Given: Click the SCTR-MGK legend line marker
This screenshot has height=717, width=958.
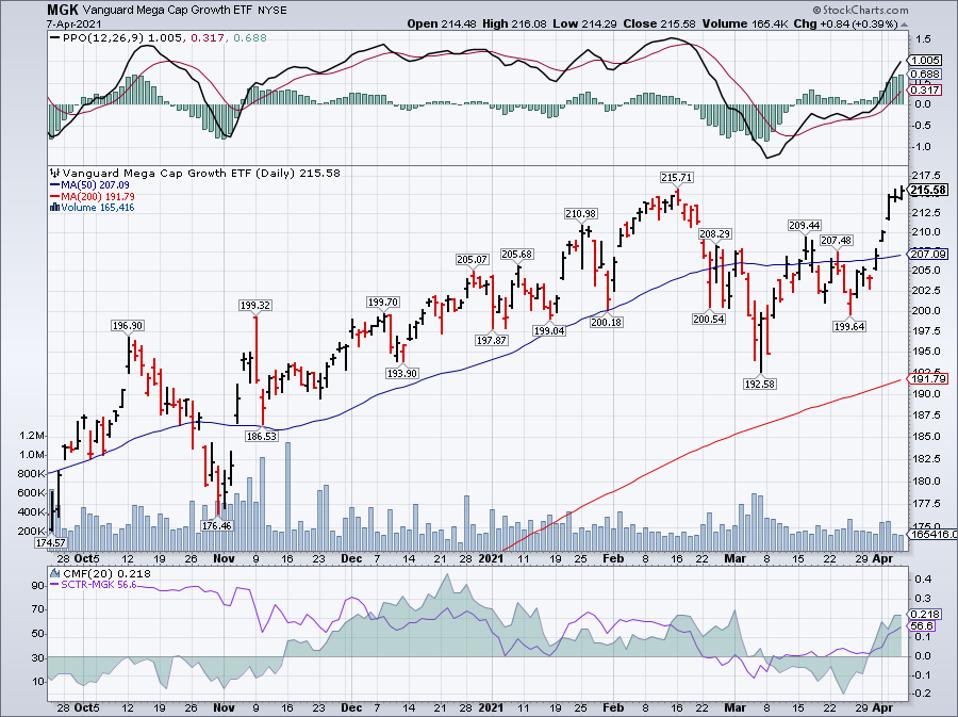Looking at the screenshot, I should 55,584.
